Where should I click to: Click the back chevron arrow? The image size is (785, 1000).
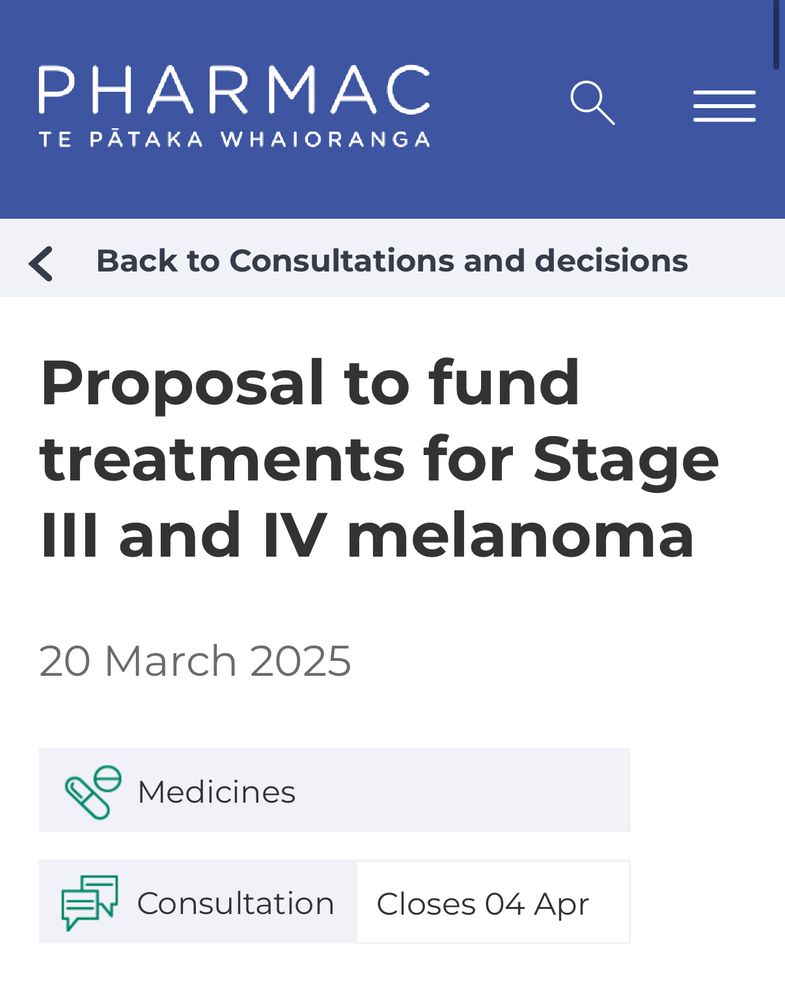click(x=41, y=263)
